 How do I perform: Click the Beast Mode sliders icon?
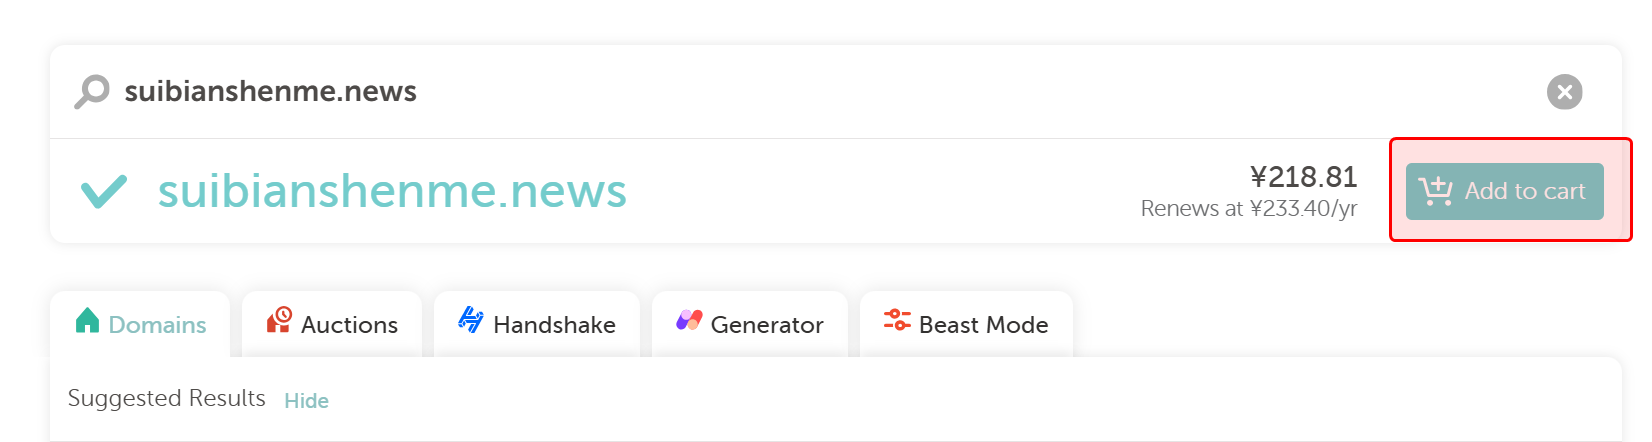(897, 320)
